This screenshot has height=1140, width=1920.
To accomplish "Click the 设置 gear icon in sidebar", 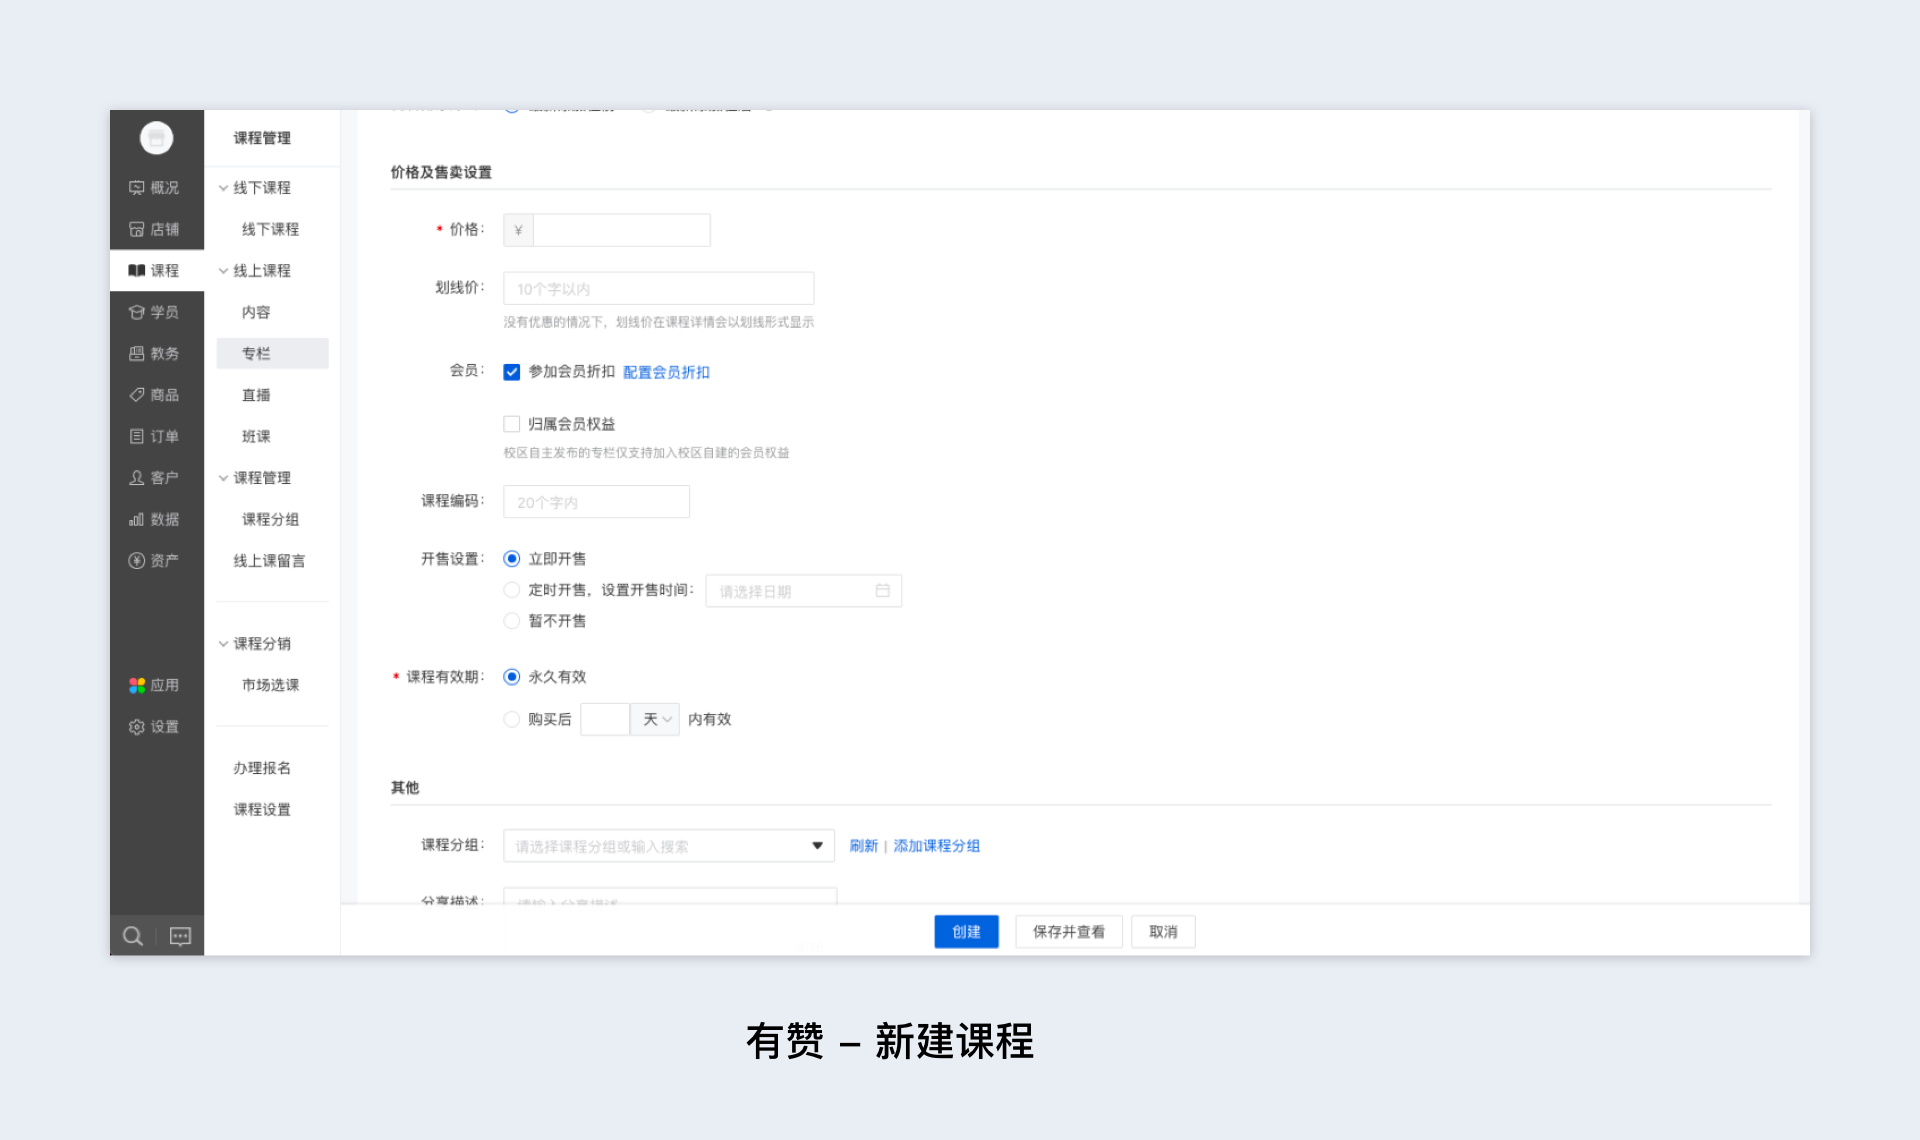I will 137,727.
